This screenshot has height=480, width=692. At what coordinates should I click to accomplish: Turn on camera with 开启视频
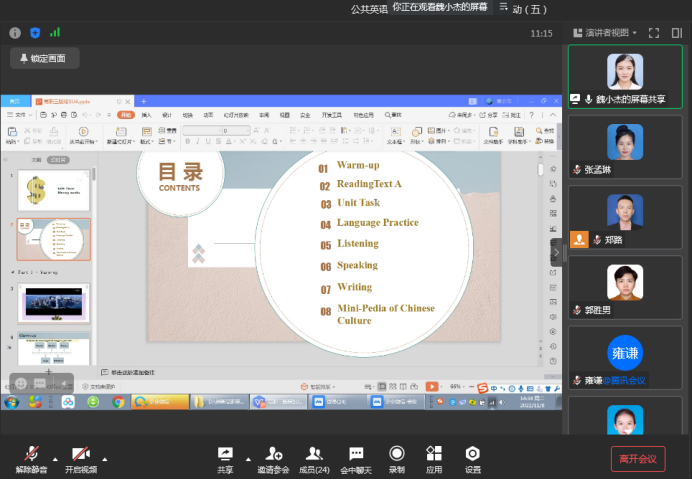[81, 456]
